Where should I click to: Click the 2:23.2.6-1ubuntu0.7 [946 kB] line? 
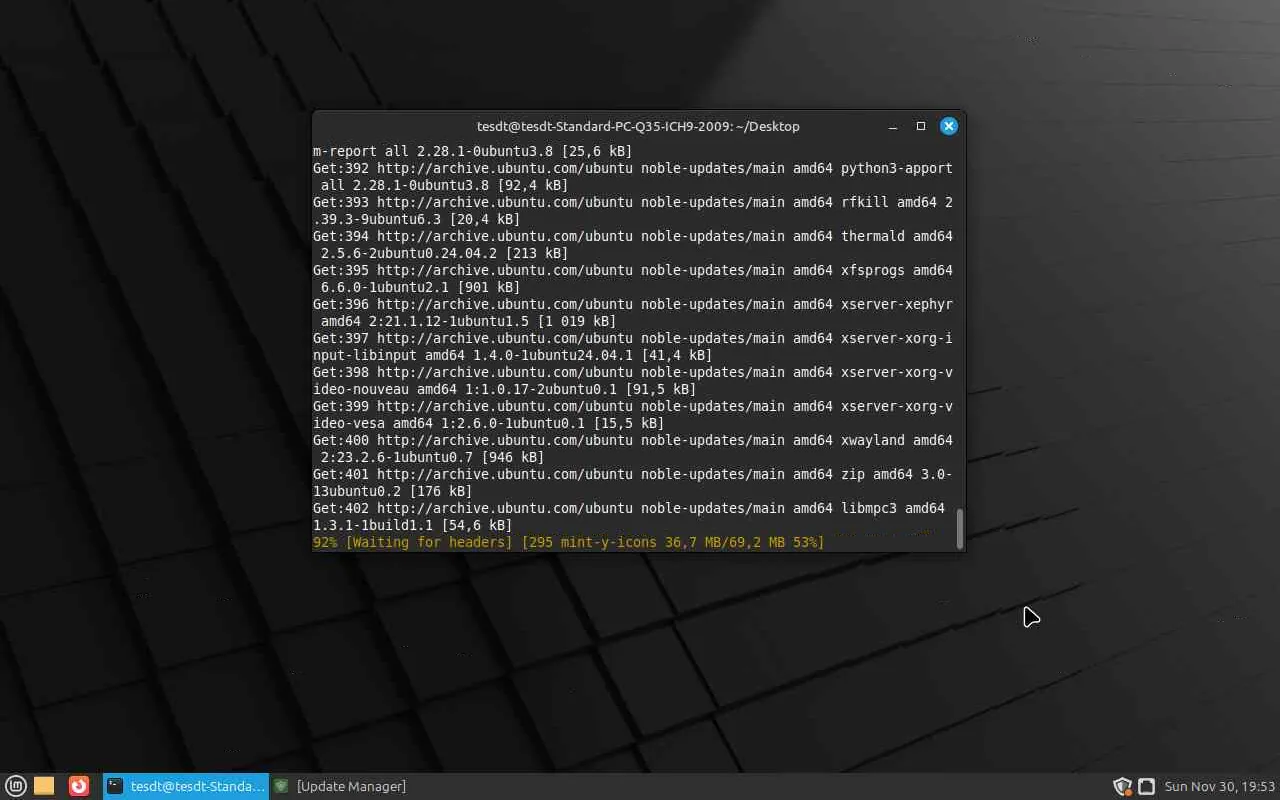tap(433, 457)
